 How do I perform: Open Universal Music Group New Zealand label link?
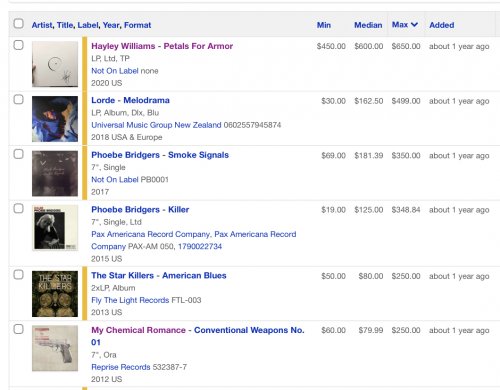point(156,125)
